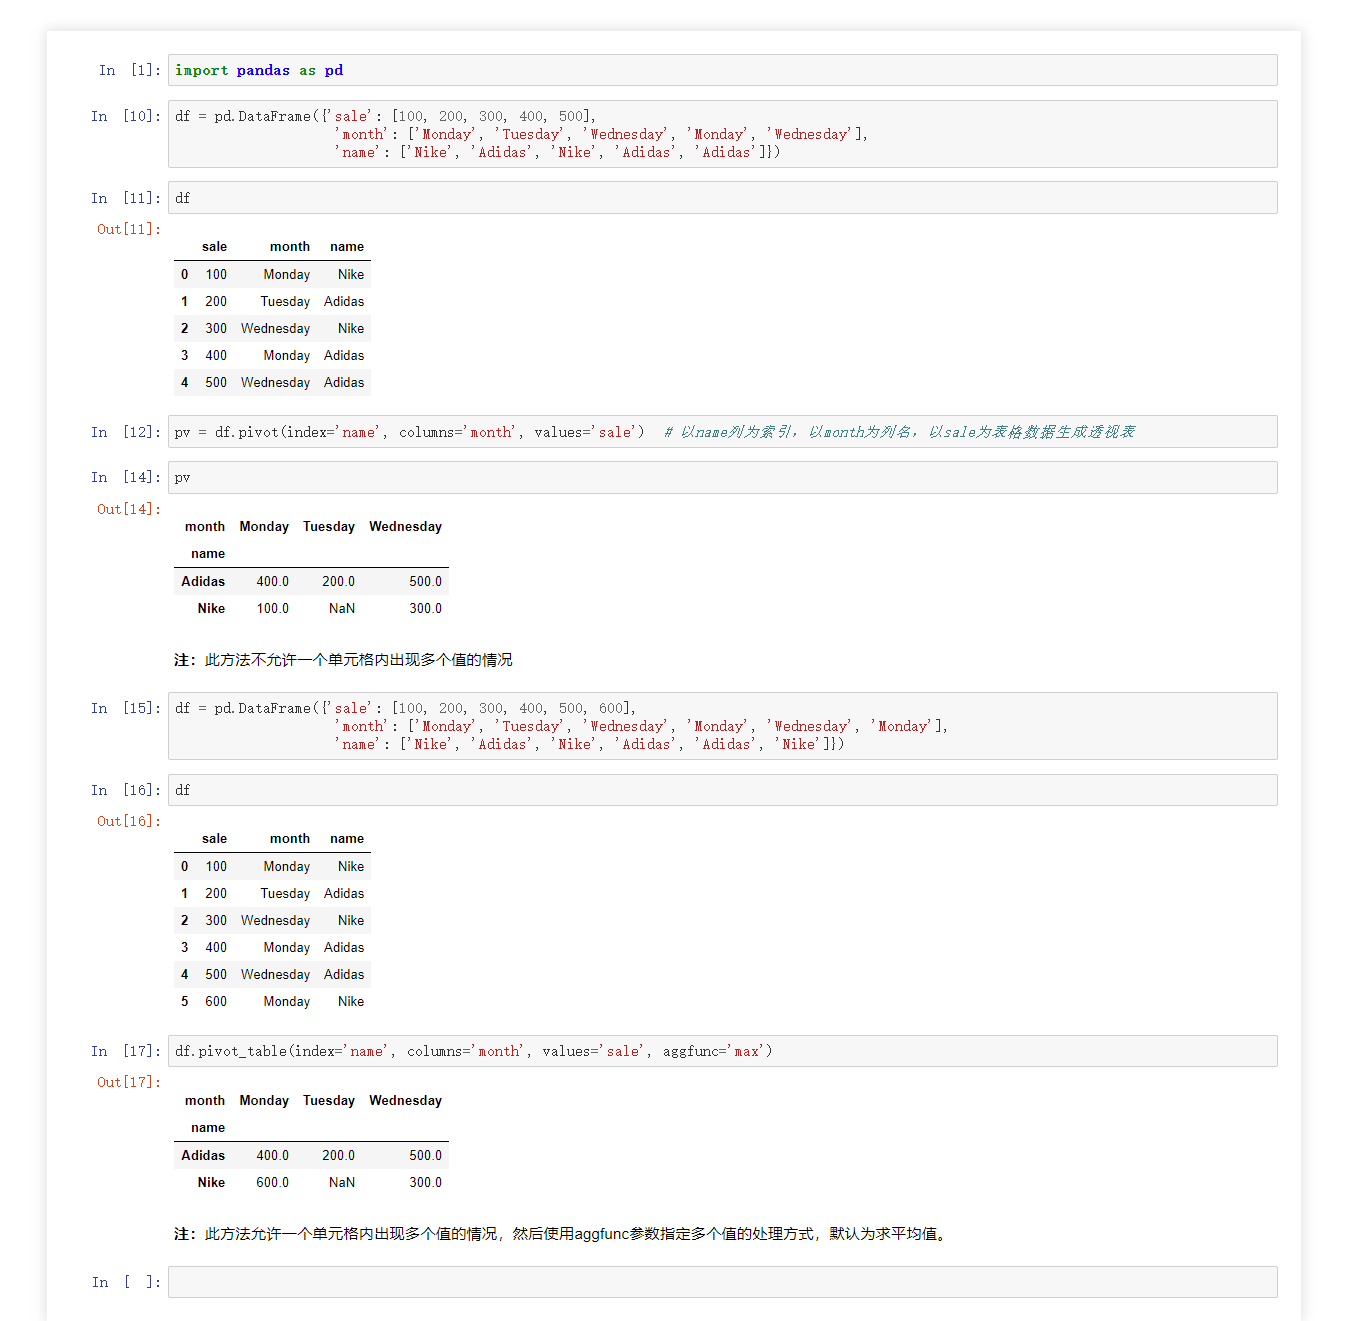Click the df.pivot code cell In [12]
The image size is (1348, 1321).
coord(722,432)
